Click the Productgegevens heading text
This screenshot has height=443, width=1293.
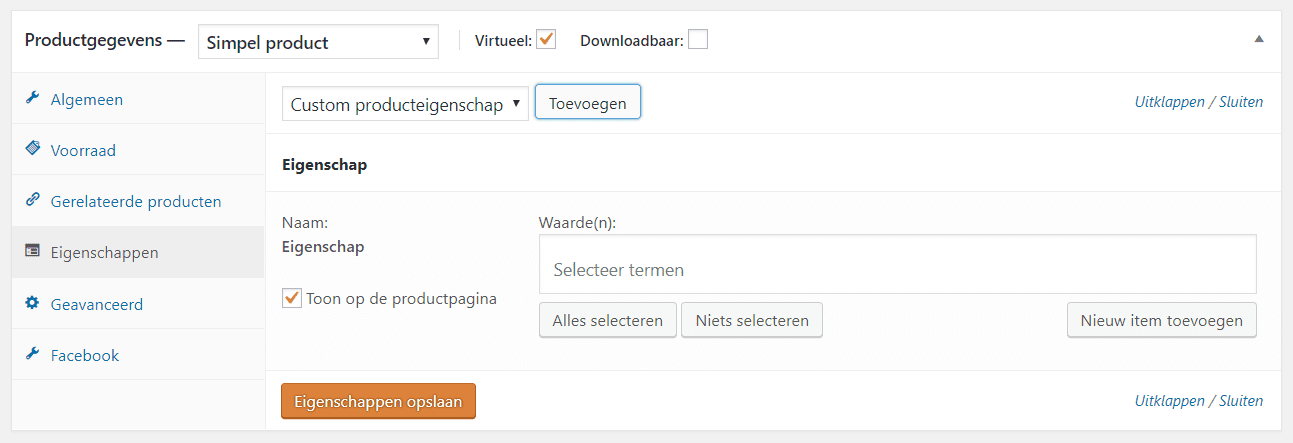coord(93,41)
